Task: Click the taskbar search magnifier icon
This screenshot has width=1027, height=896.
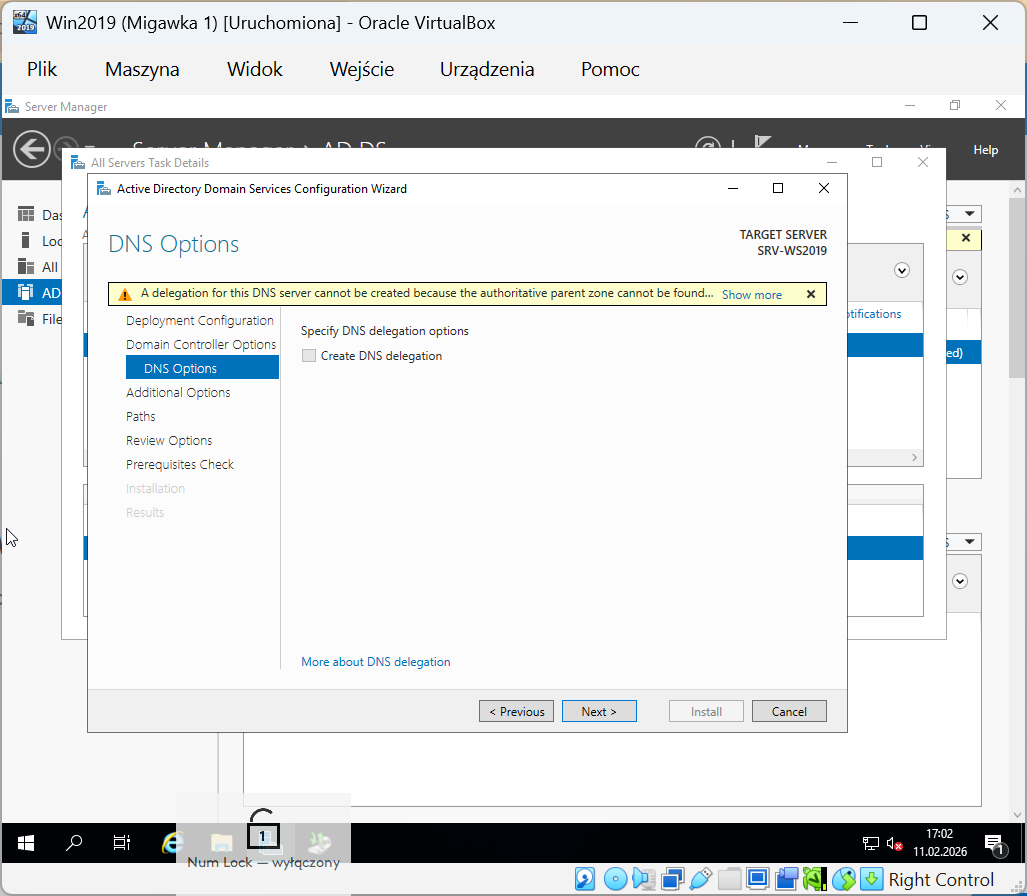Action: (74, 842)
